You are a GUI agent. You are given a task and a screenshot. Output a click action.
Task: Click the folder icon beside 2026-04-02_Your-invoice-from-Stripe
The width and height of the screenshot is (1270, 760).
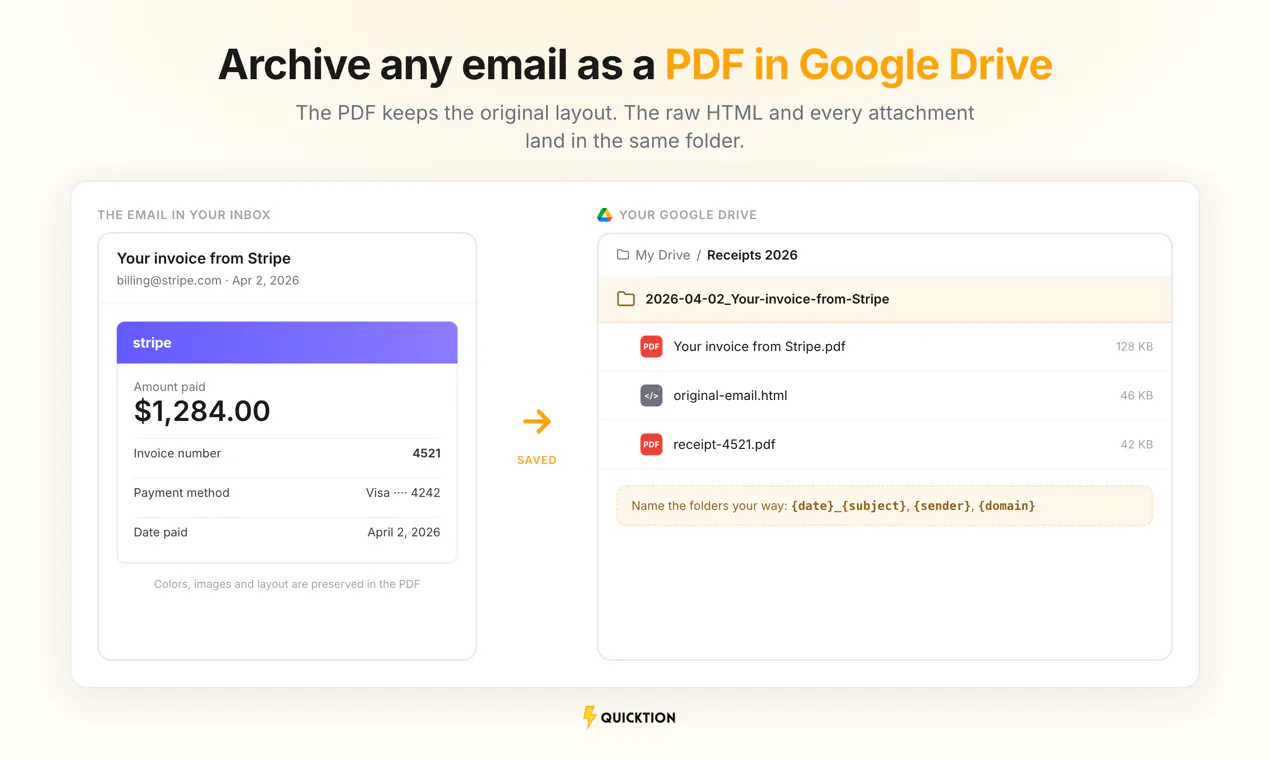[x=626, y=299]
